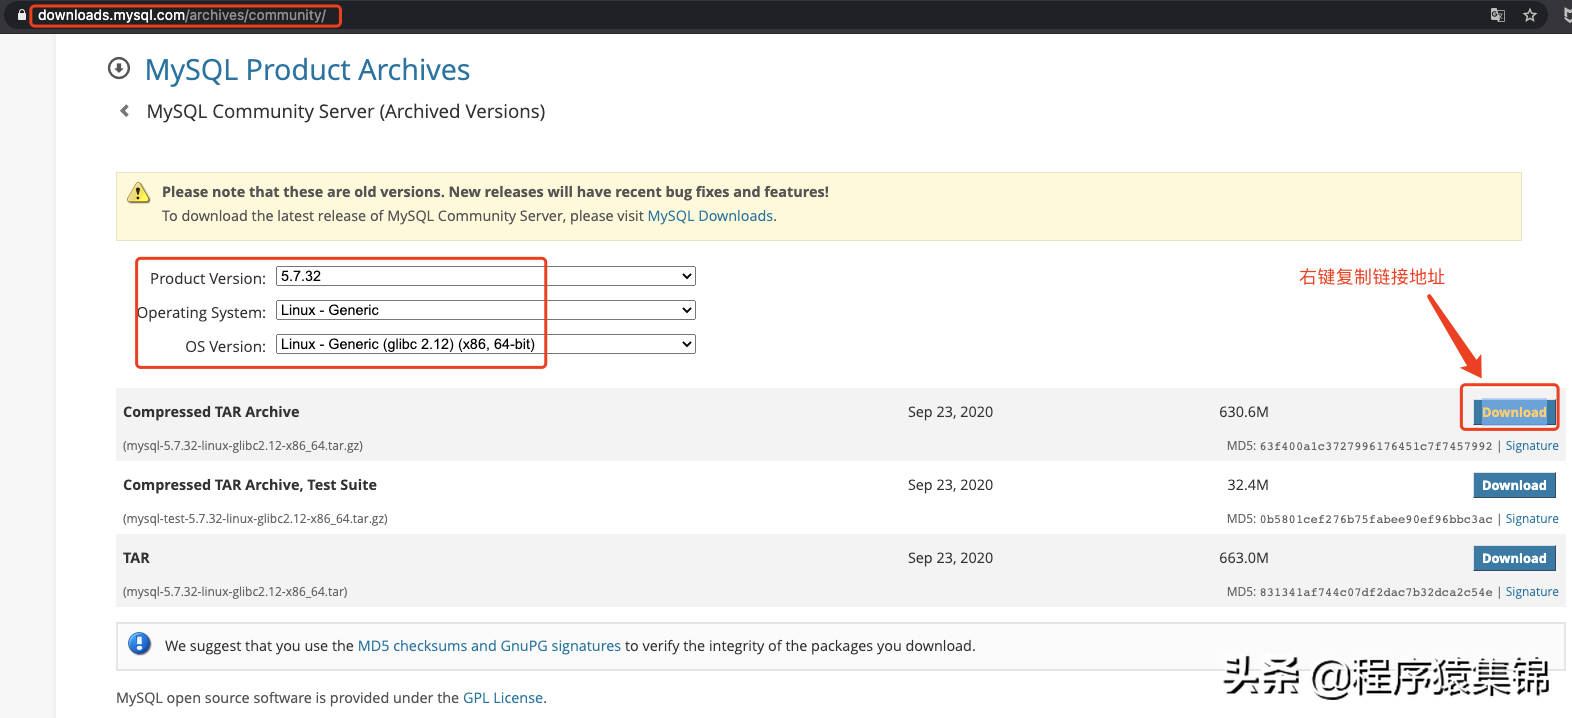Viewport: 1572px width, 718px height.
Task: Click the Compressed TAR Archive title text
Action: point(211,412)
